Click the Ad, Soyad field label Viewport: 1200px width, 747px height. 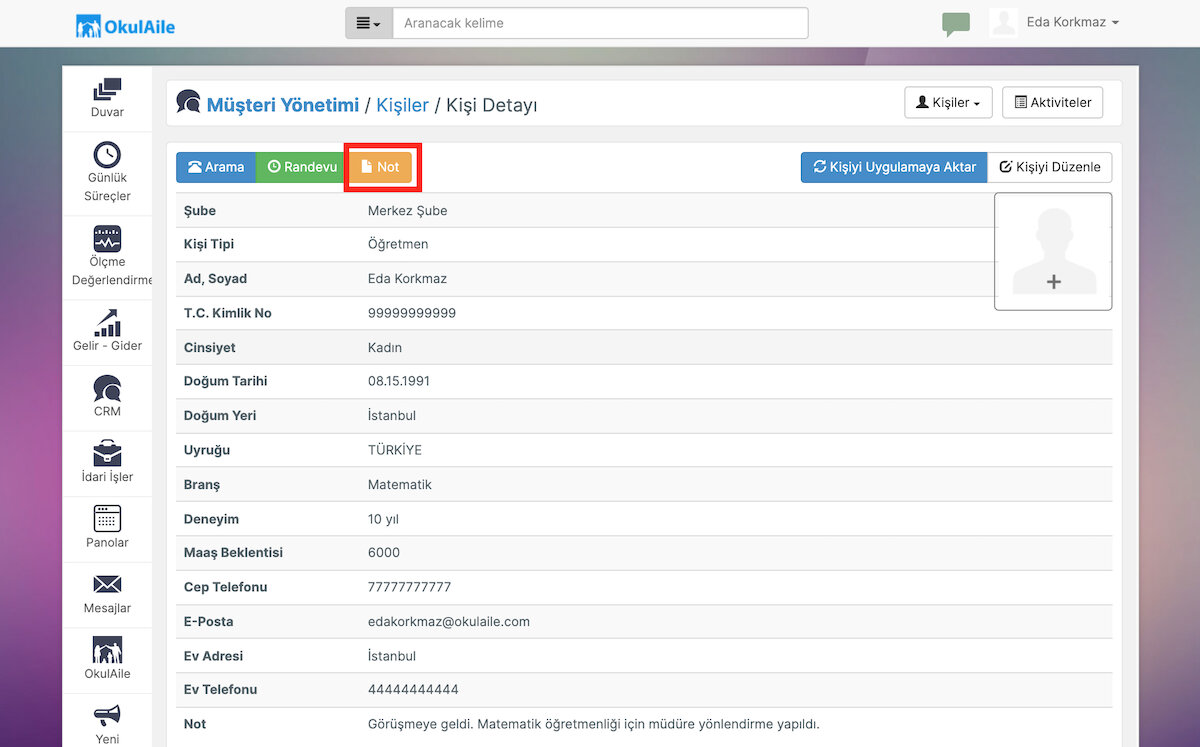point(215,279)
